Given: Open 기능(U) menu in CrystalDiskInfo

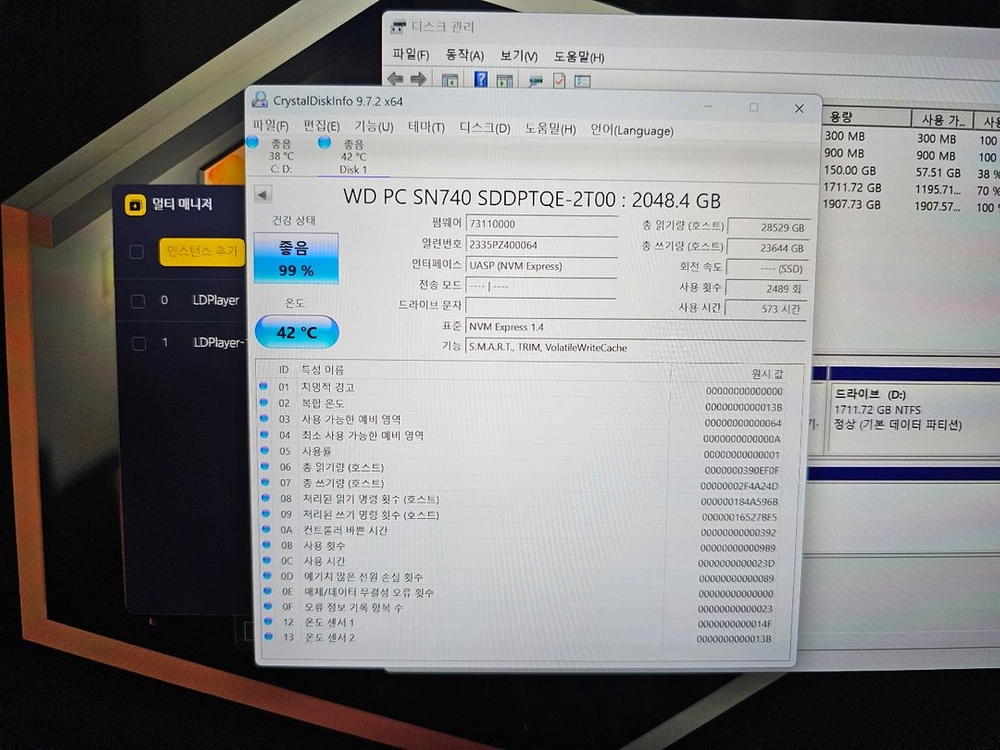Looking at the screenshot, I should pos(374,127).
